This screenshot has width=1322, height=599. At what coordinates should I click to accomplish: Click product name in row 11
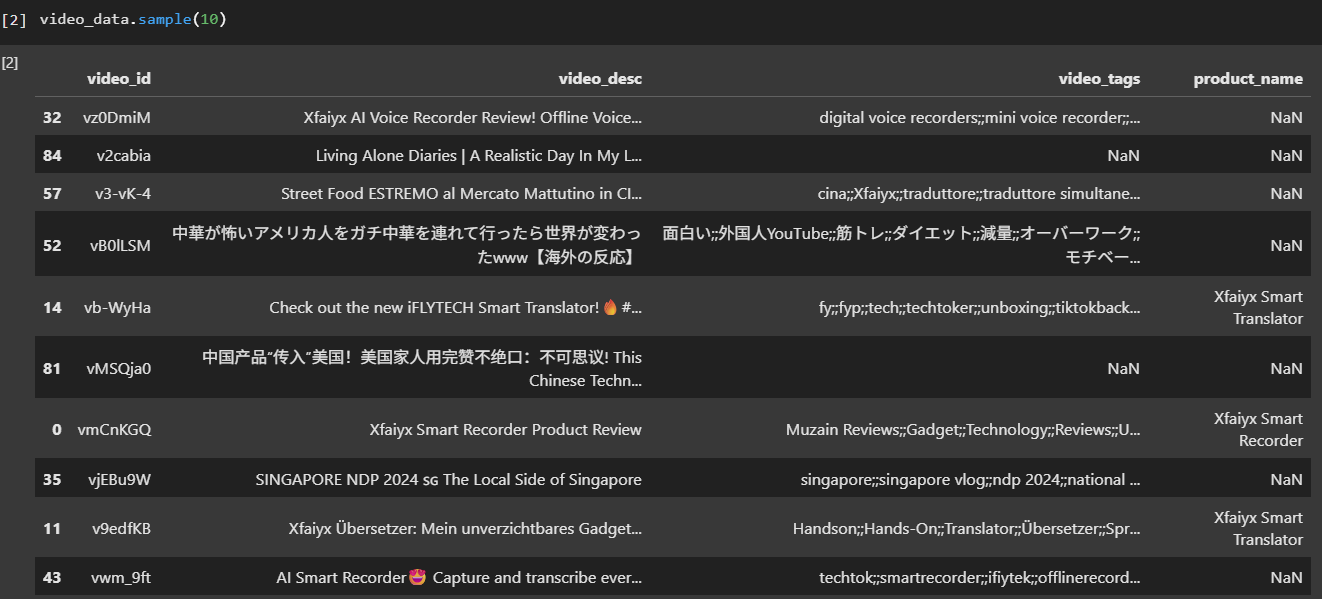(1258, 529)
